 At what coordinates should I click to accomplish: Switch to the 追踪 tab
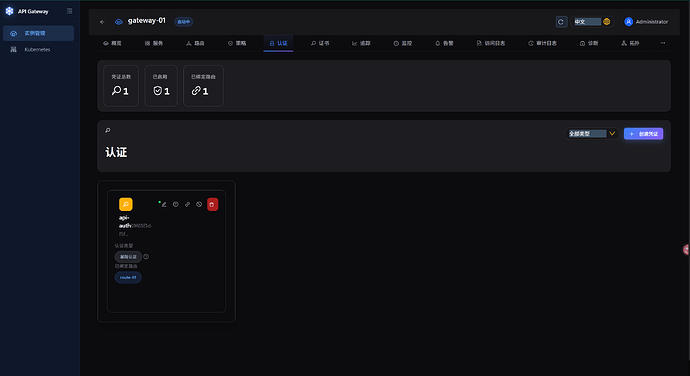pyautogui.click(x=361, y=43)
